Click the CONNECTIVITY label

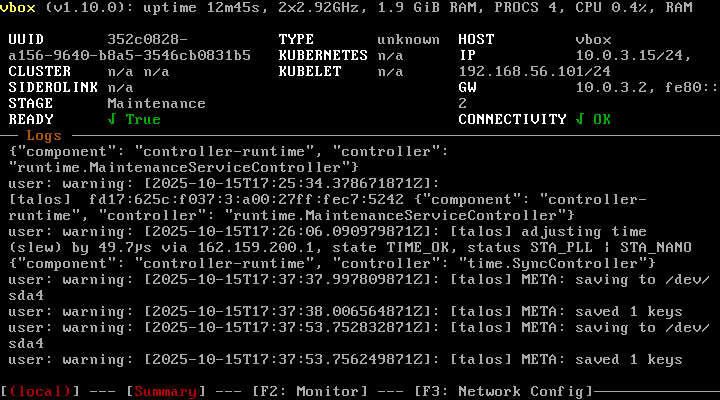tap(512, 119)
